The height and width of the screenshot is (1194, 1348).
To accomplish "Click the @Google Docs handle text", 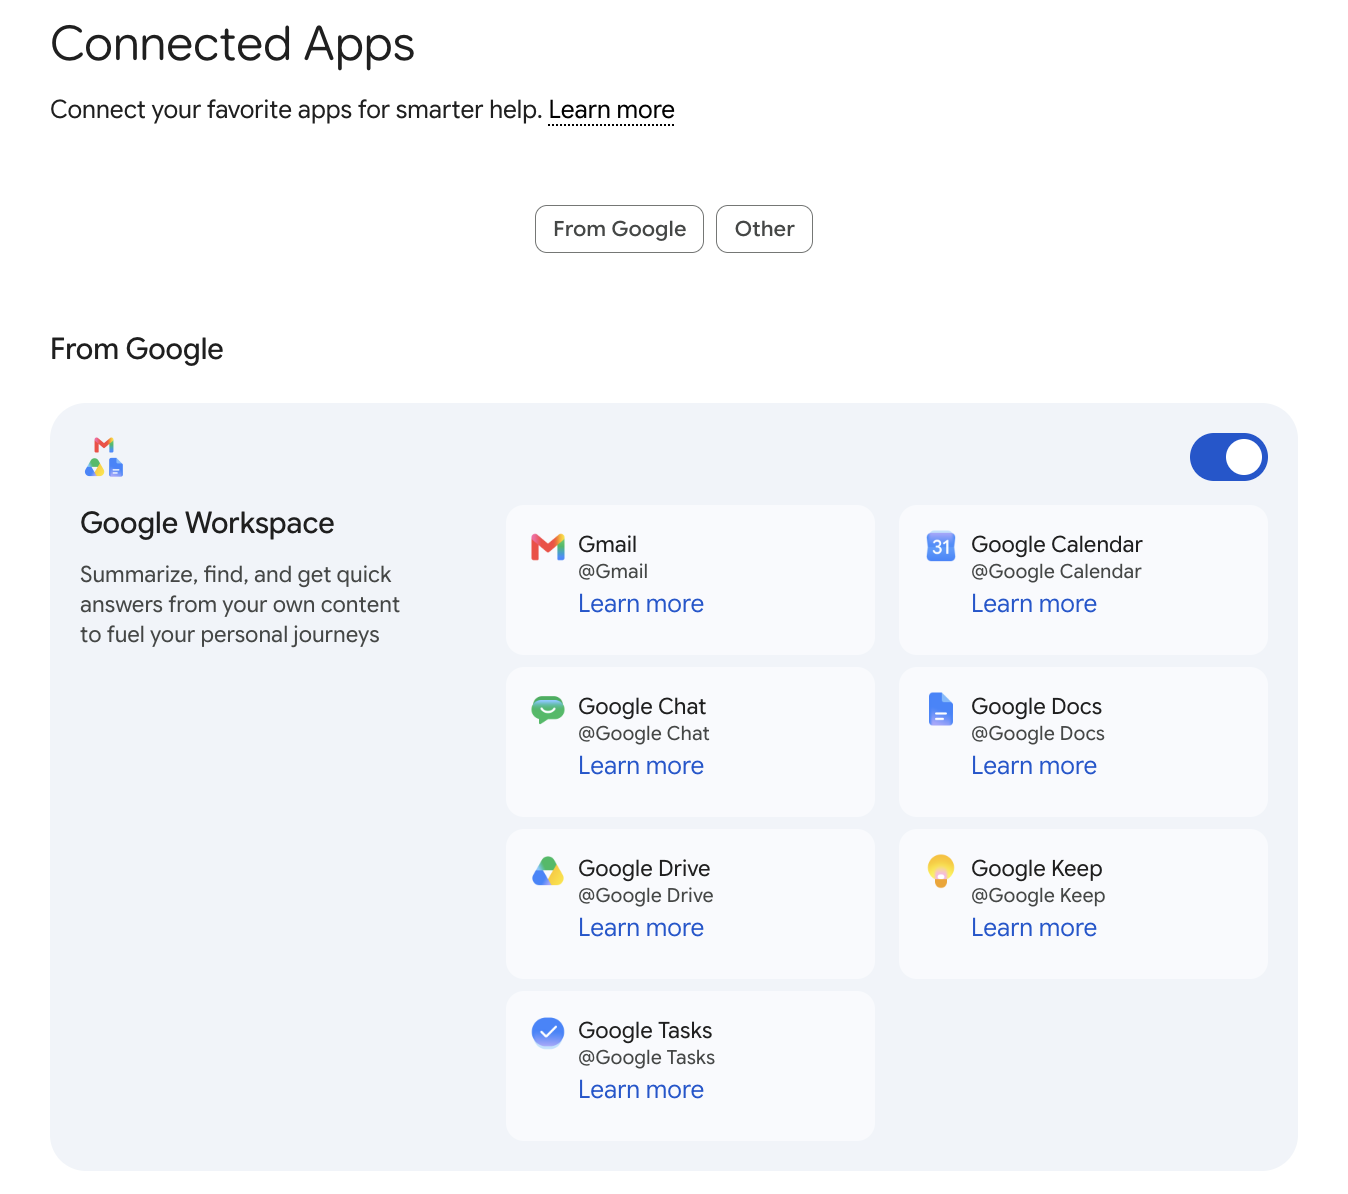I will coord(1038,733).
